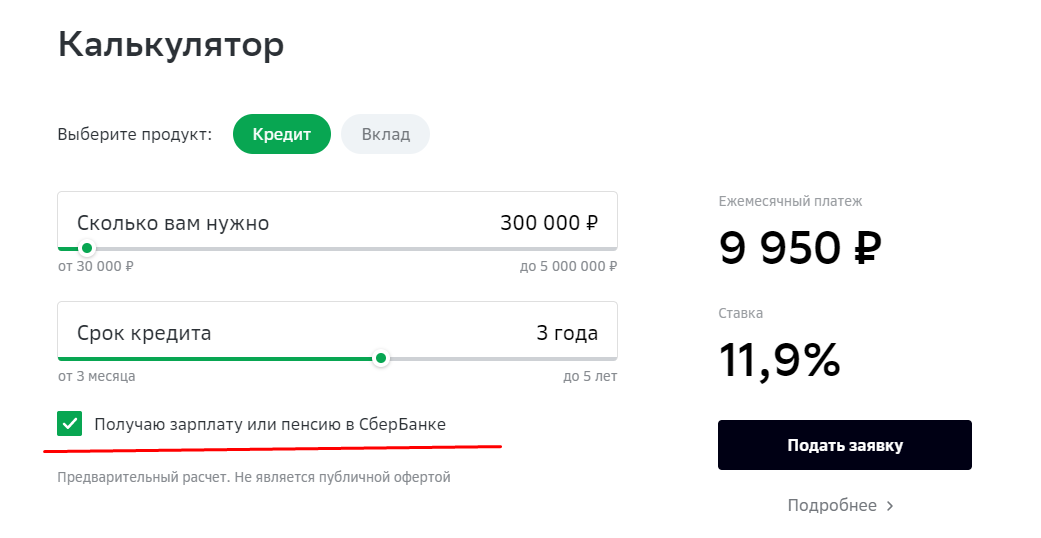
Task: Uncheck the salary or pension in СберБанк checkbox
Action: click(70, 424)
